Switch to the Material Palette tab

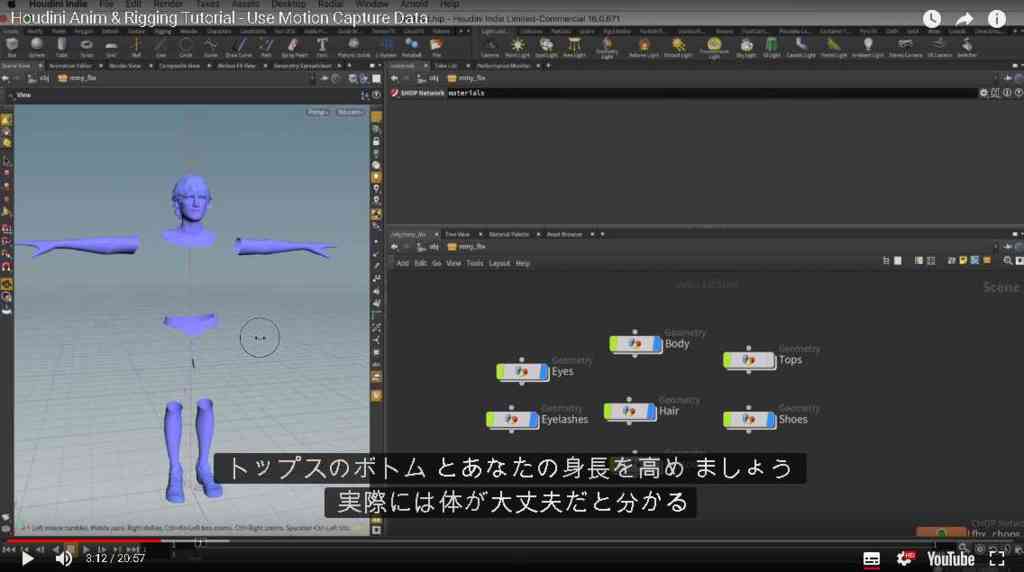coord(509,234)
